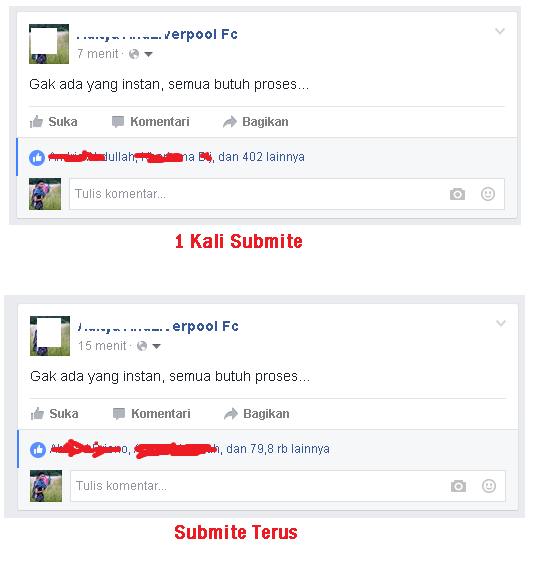
Task: Open the audience selector arrow next to 7 menit
Action: 148,54
